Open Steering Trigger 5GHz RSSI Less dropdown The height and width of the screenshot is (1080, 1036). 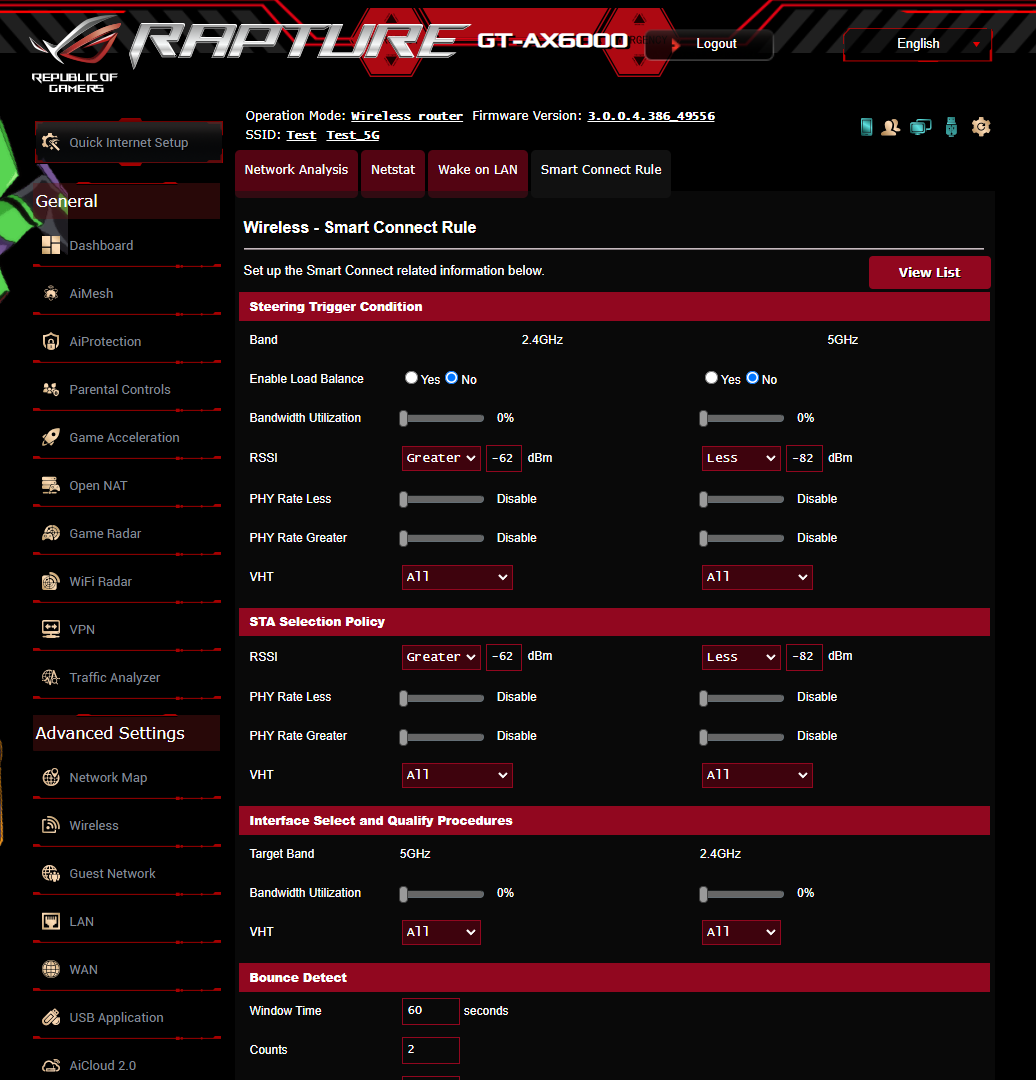click(x=741, y=458)
